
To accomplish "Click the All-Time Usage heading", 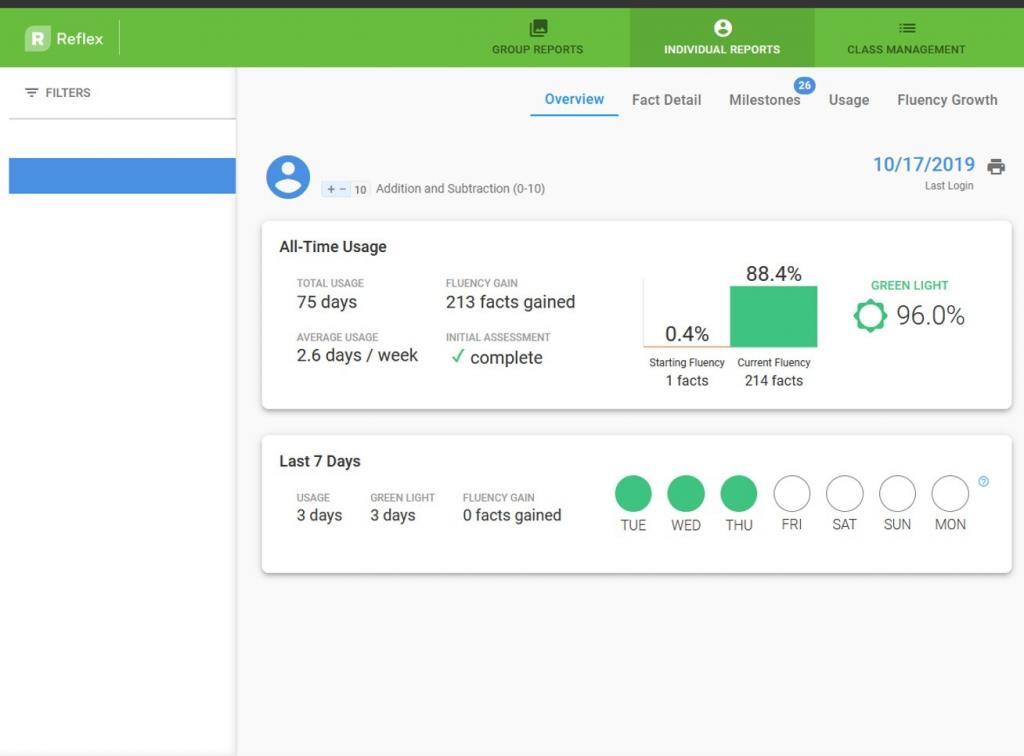I will pos(332,247).
